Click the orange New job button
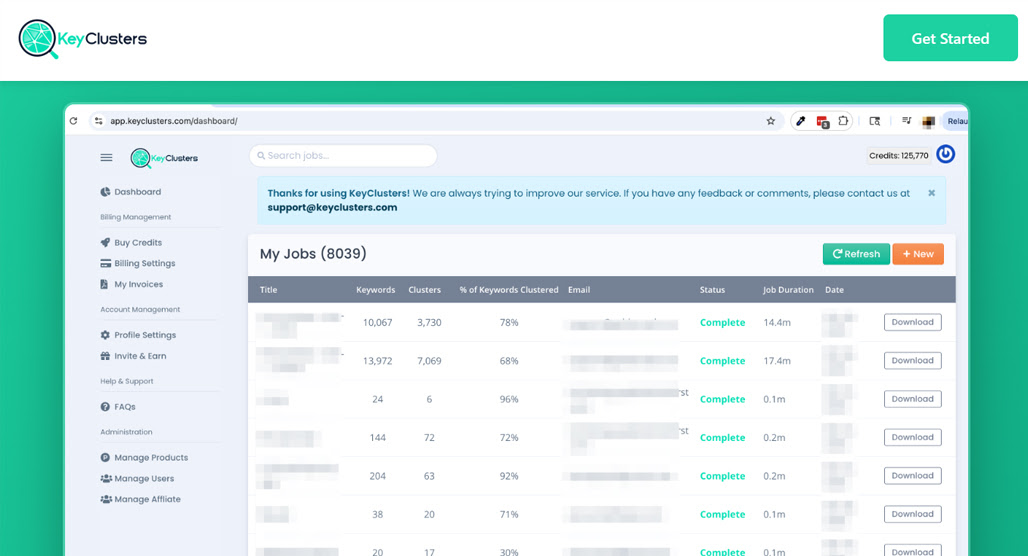Viewport: 1028px width, 556px height. coord(918,254)
